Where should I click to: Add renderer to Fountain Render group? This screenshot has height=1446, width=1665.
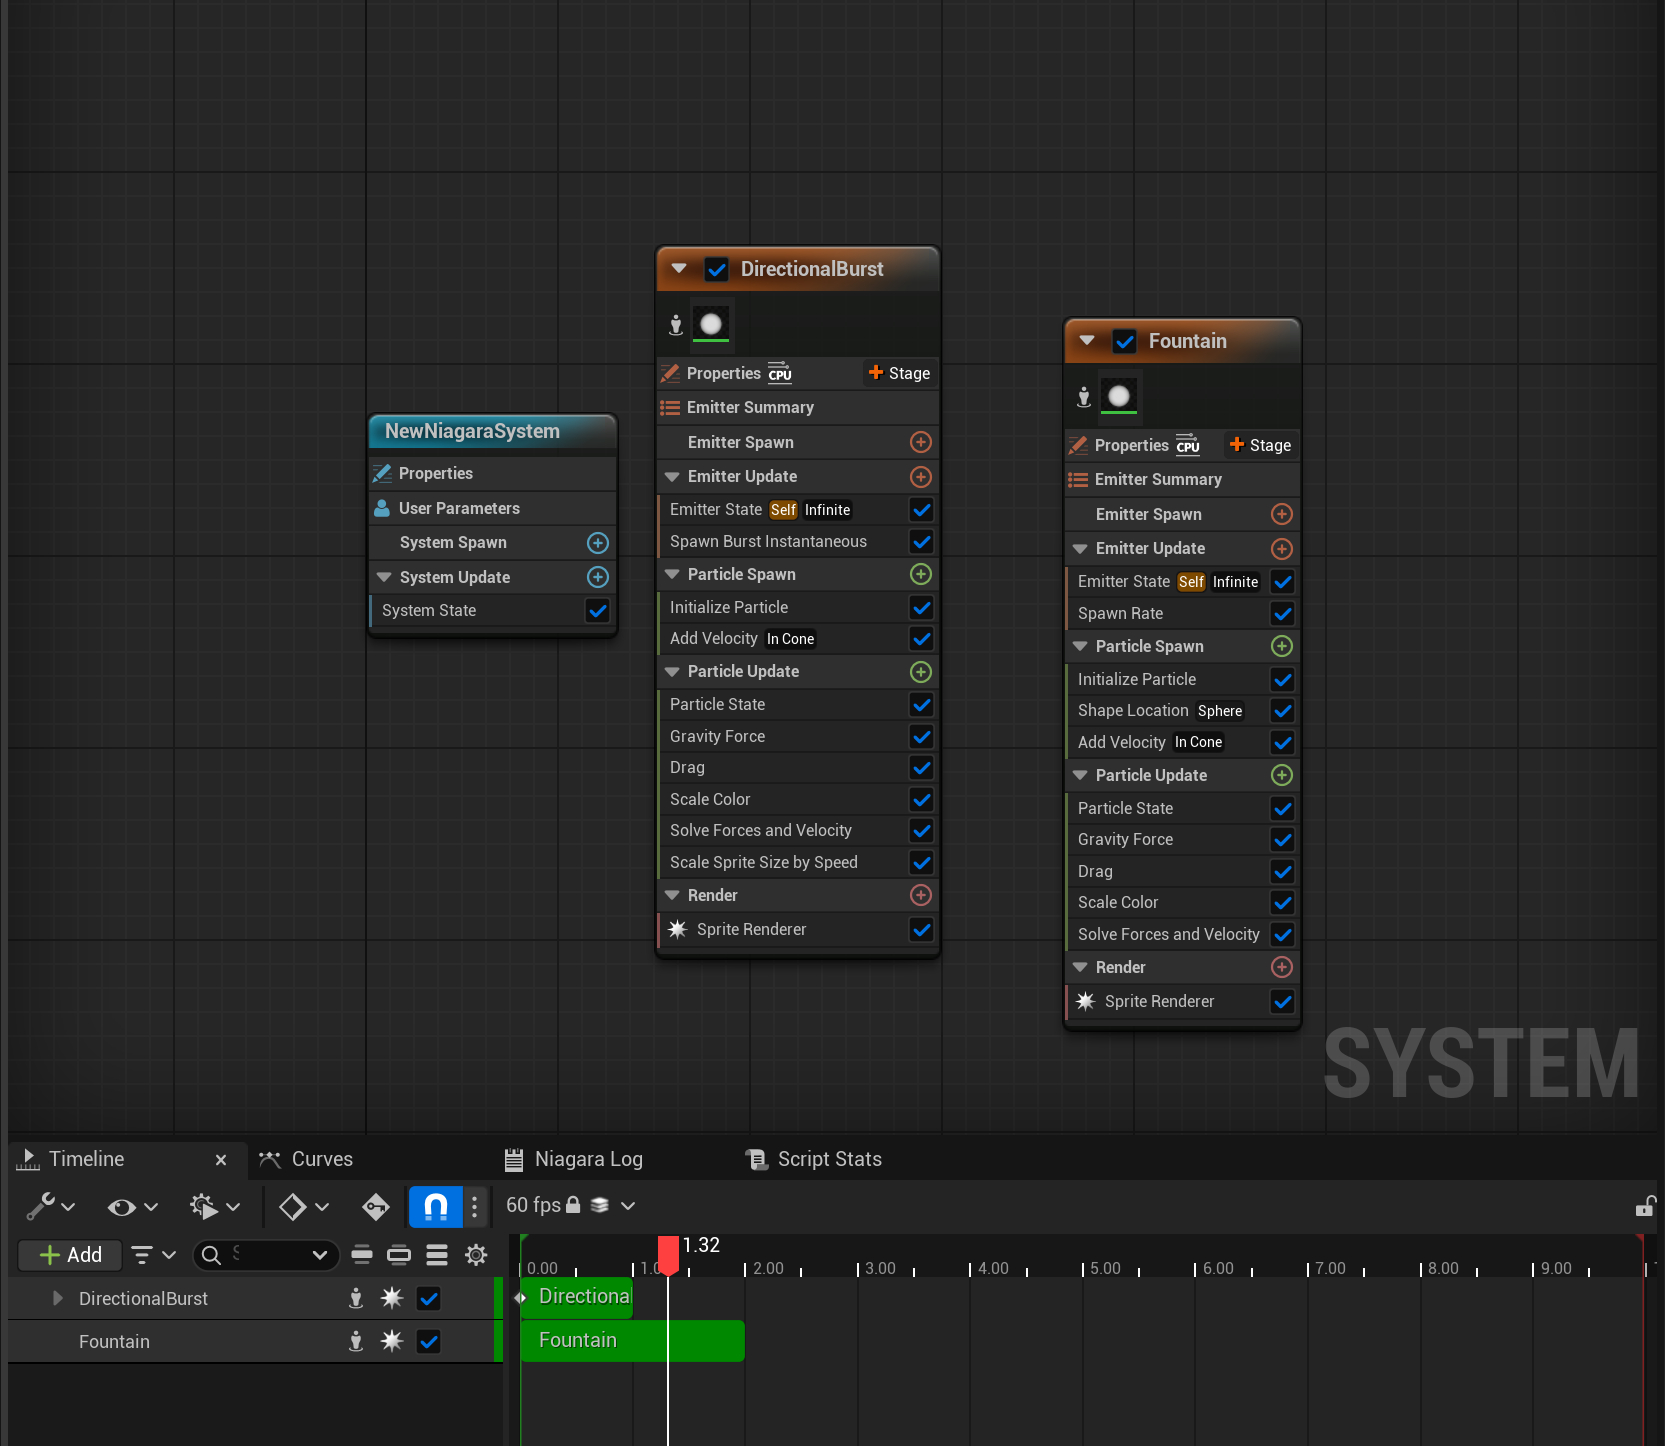(1282, 967)
